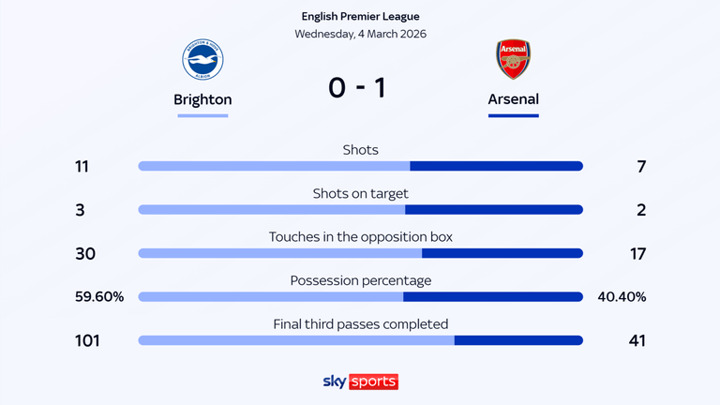This screenshot has width=720, height=405.
Task: Click the Final third passes completed bar
Action: pyautogui.click(x=360, y=341)
